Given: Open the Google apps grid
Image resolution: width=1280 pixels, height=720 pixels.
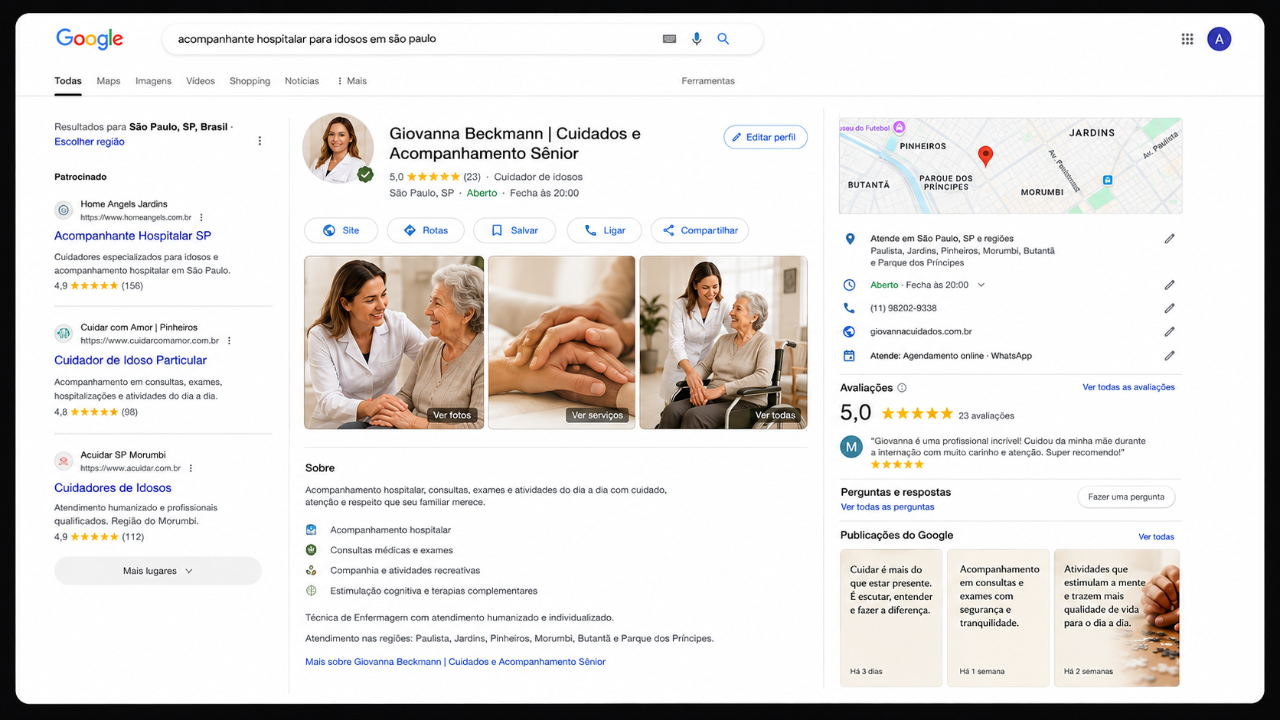Looking at the screenshot, I should (1187, 39).
